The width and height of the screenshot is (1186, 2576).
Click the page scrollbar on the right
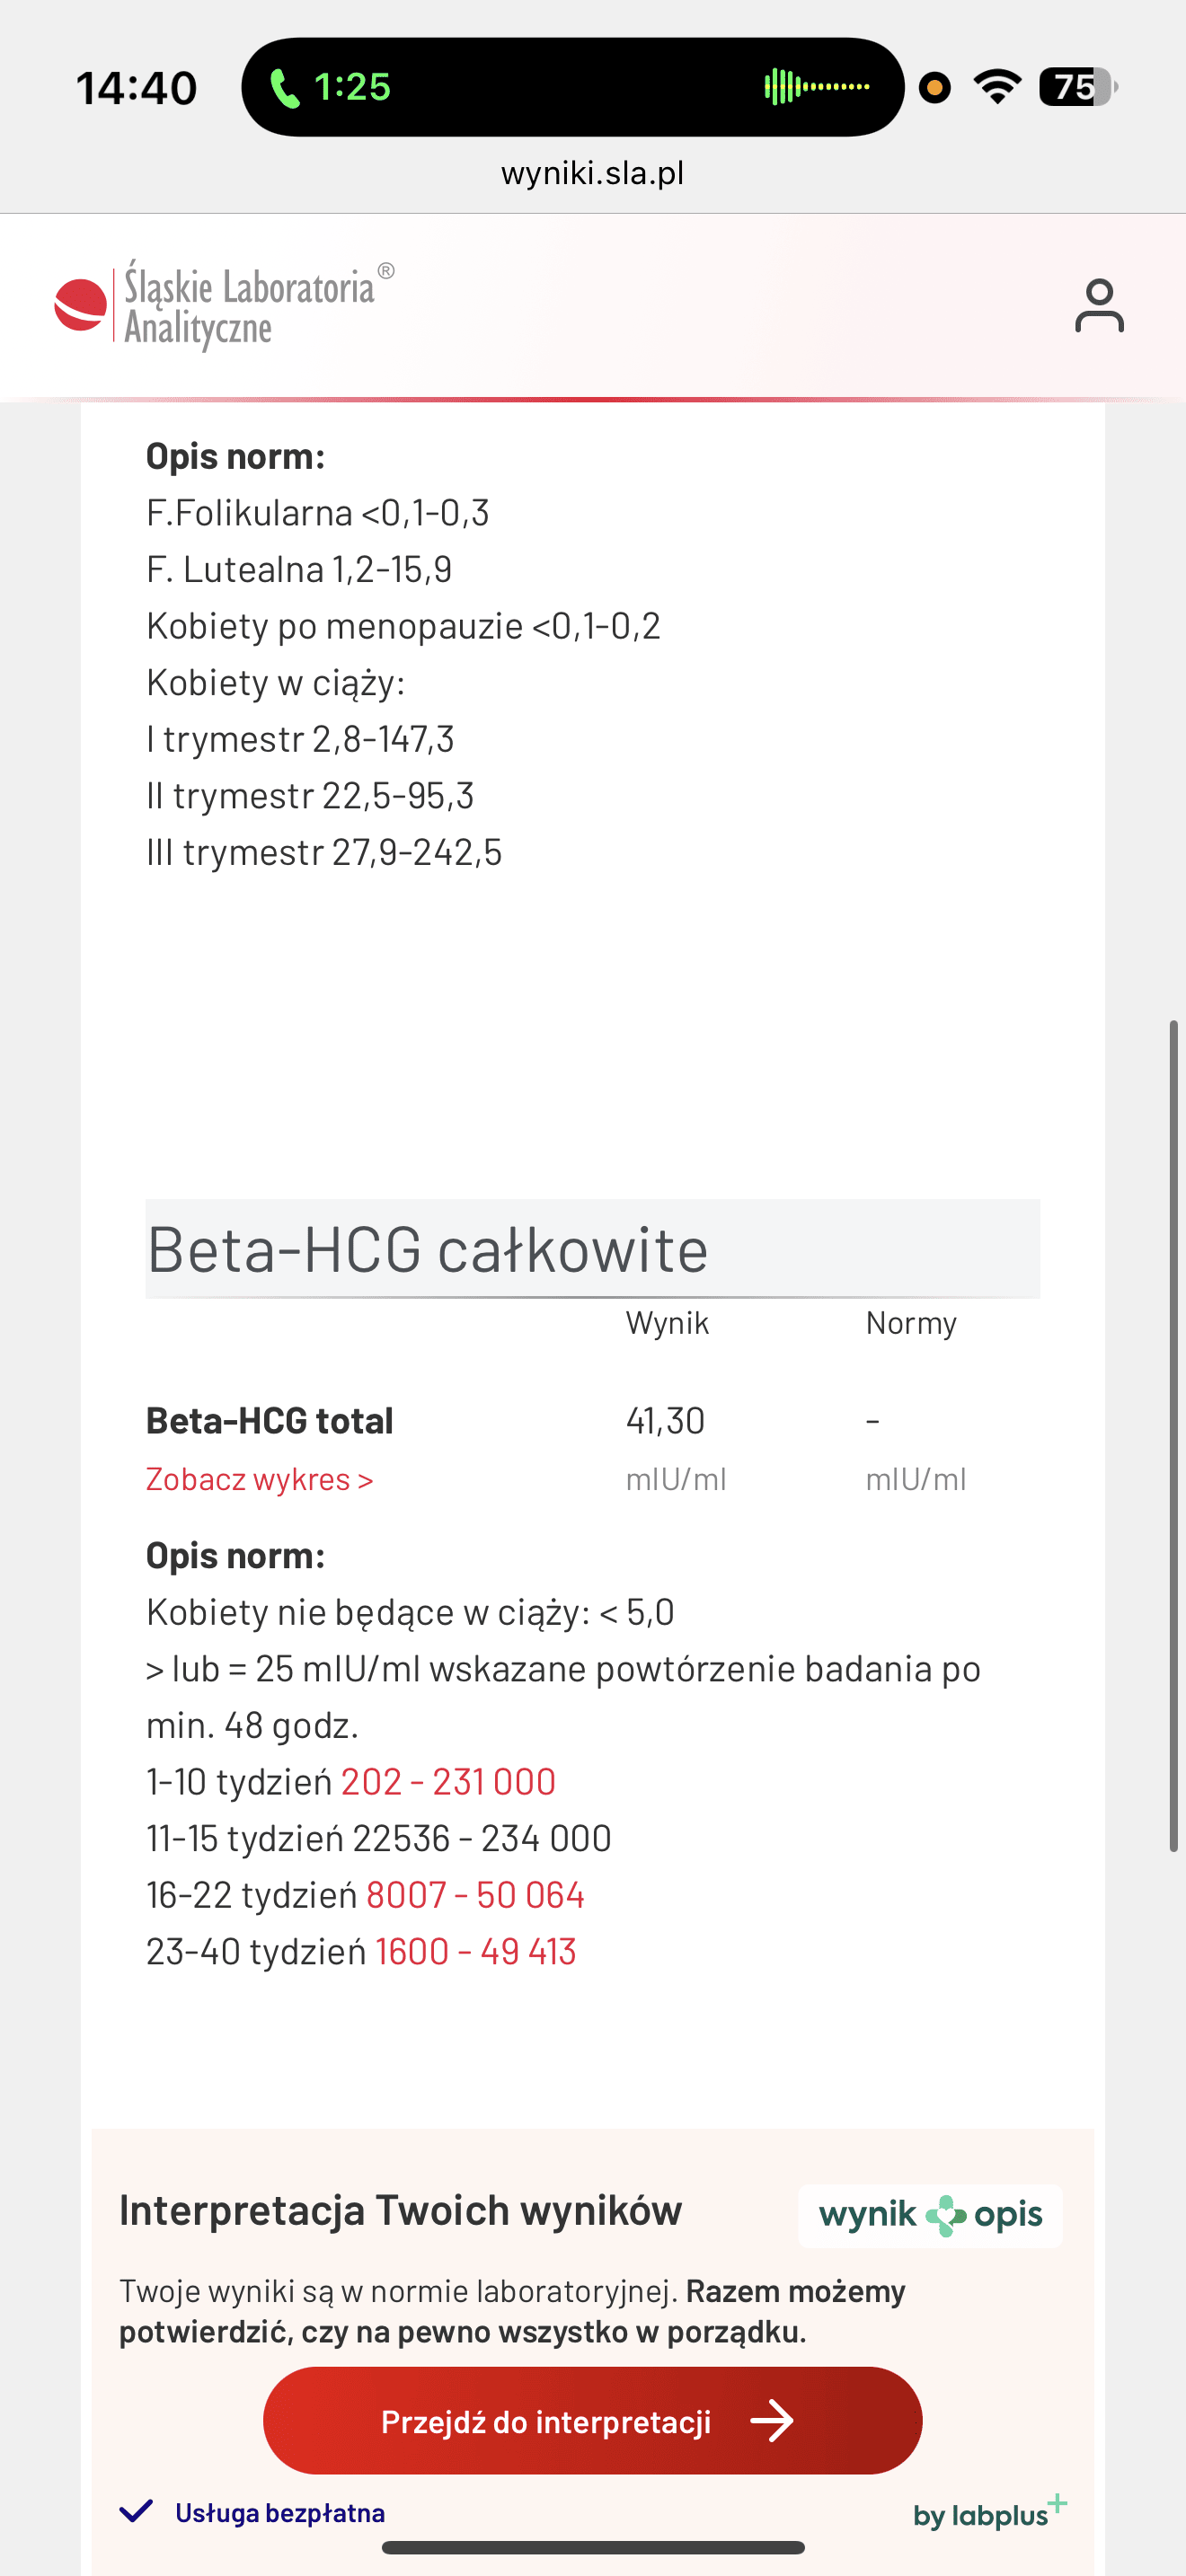pyautogui.click(x=1173, y=1435)
